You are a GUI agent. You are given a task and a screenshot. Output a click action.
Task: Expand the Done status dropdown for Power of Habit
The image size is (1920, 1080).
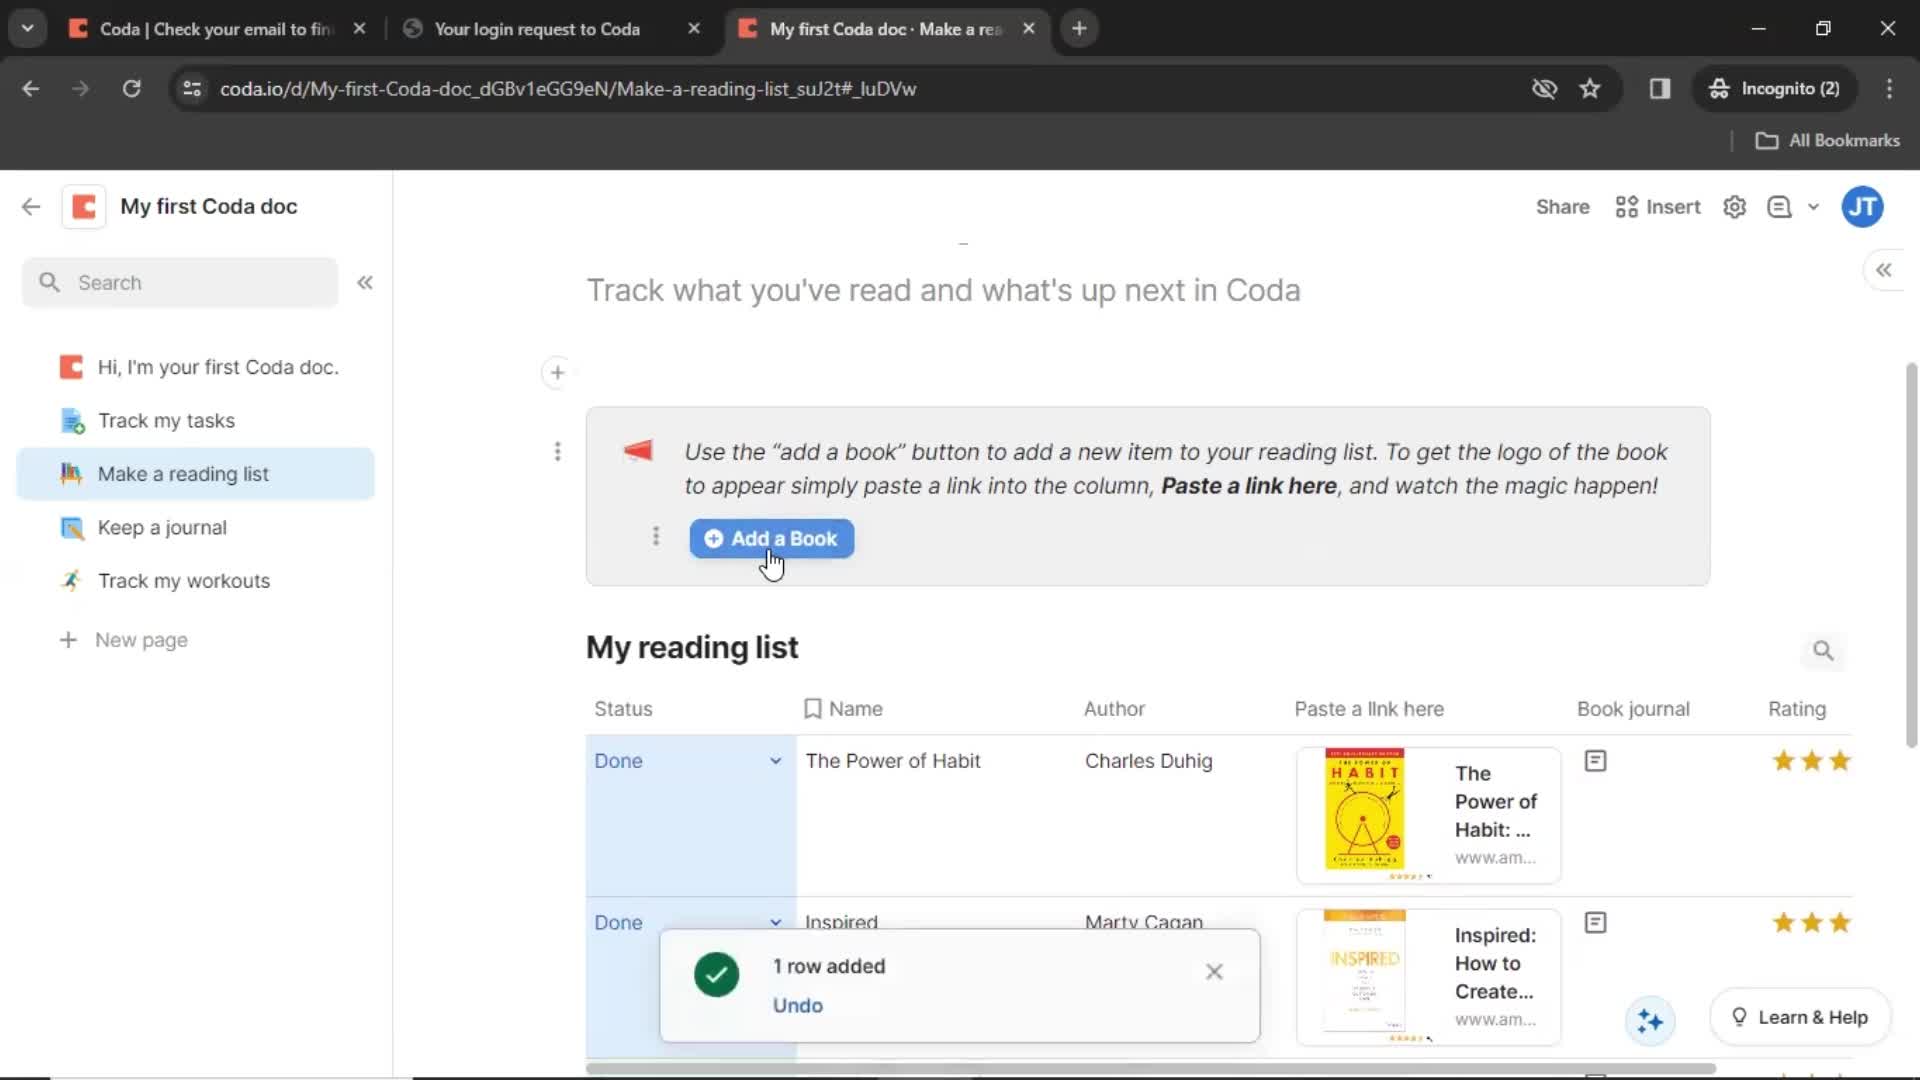coord(775,761)
